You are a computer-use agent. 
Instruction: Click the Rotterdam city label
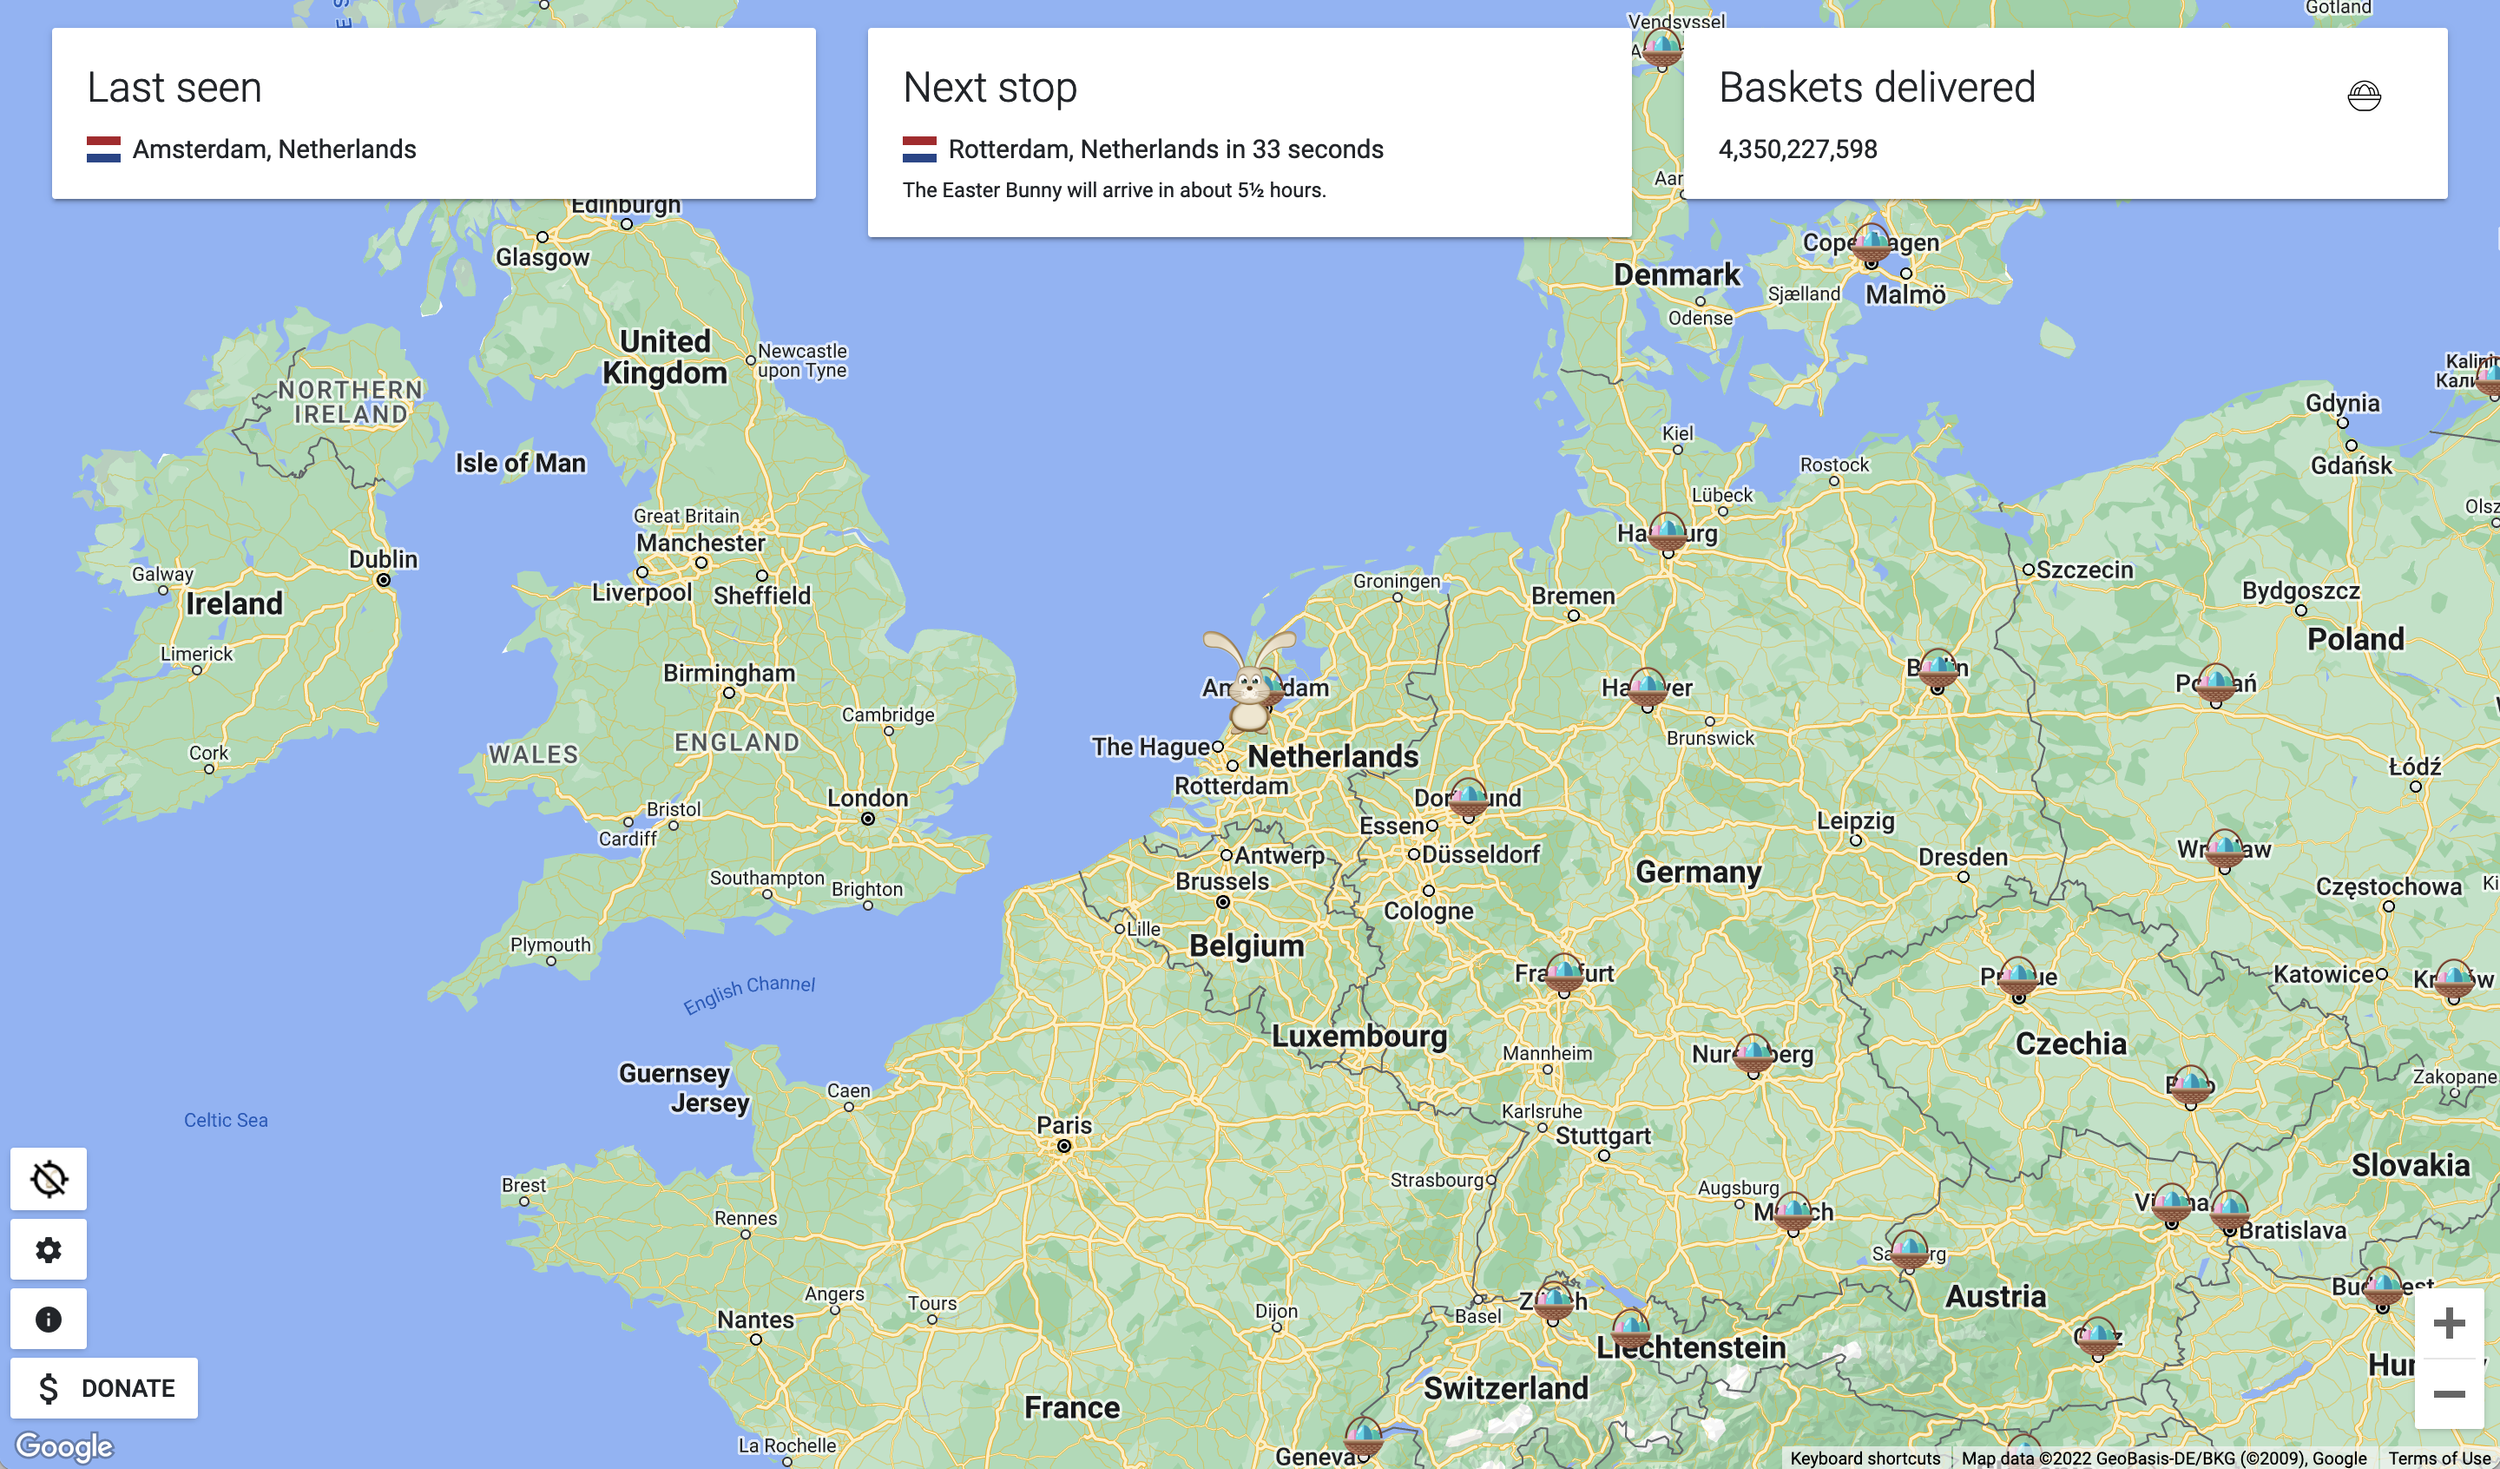1231,786
